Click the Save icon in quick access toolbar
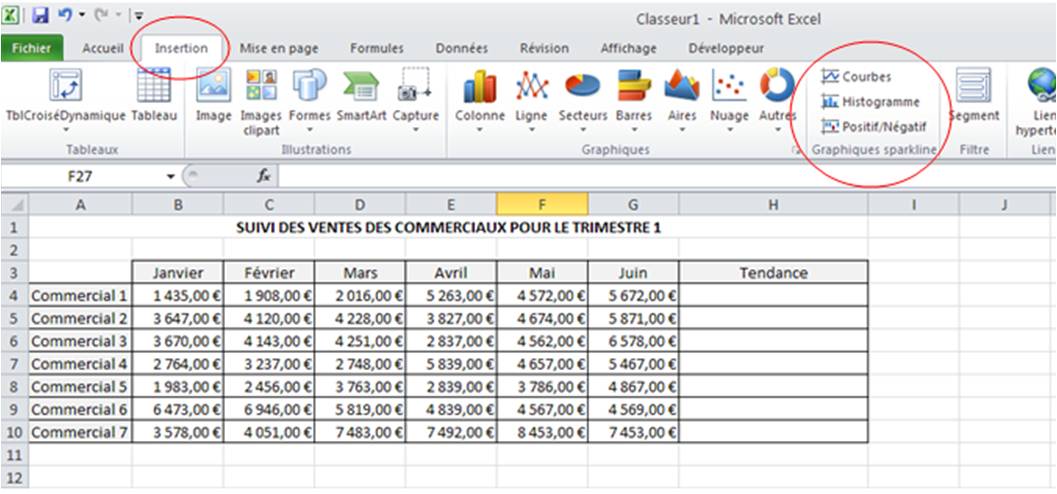 (x=40, y=15)
